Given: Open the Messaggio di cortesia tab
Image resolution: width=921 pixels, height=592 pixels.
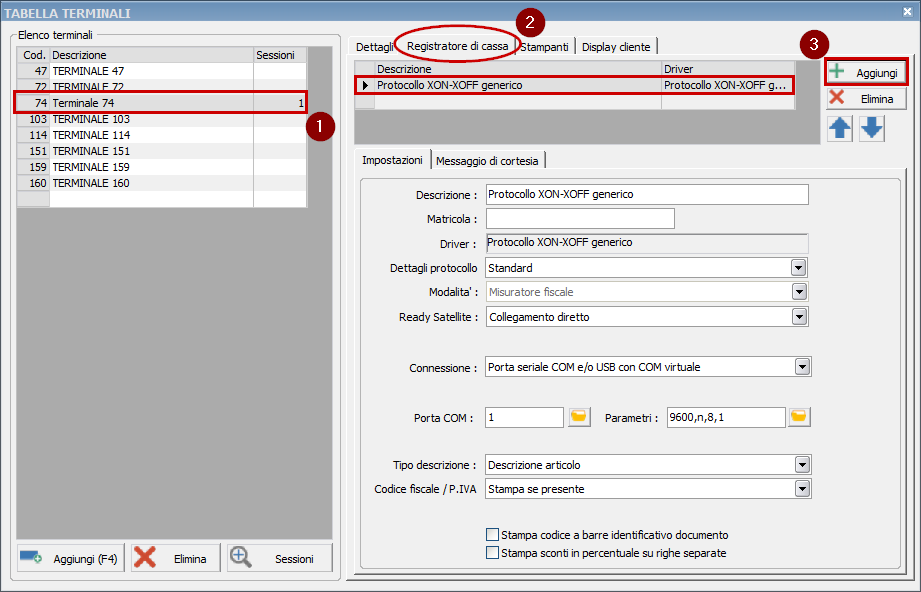Looking at the screenshot, I should [x=491, y=159].
